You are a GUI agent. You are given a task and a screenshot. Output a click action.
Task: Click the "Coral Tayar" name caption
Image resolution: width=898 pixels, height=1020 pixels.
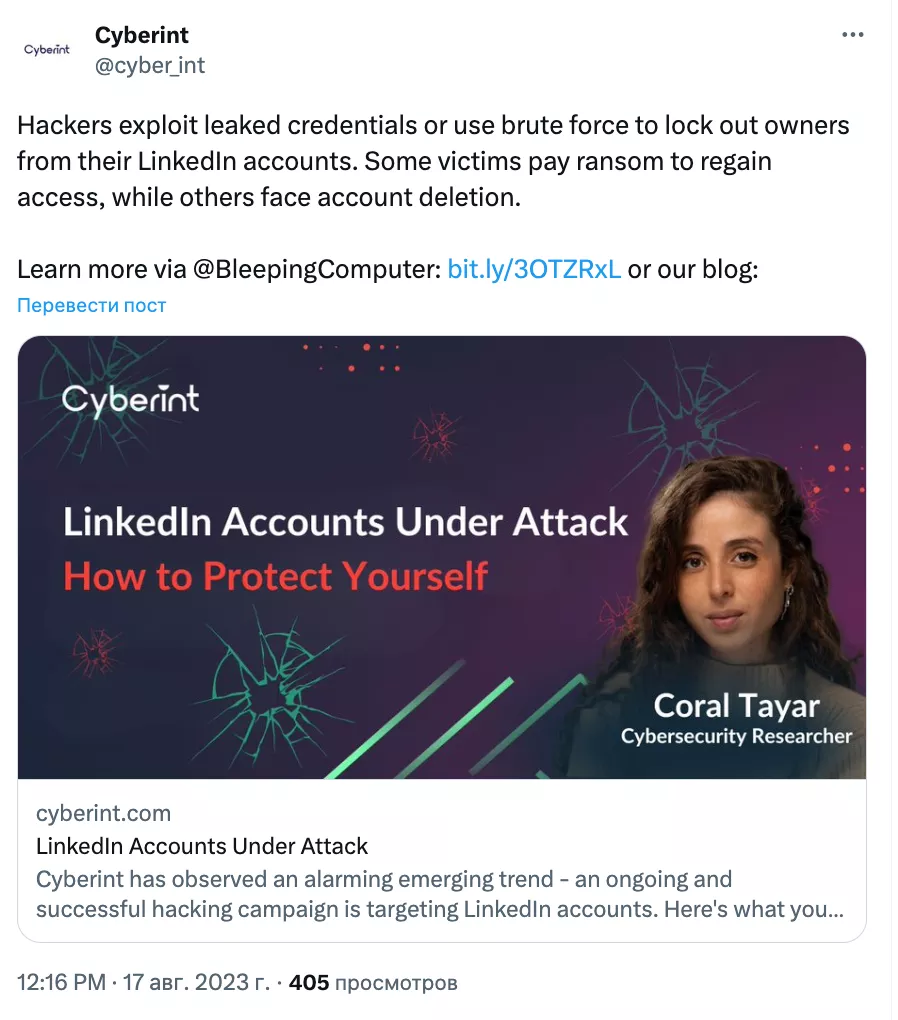(736, 706)
